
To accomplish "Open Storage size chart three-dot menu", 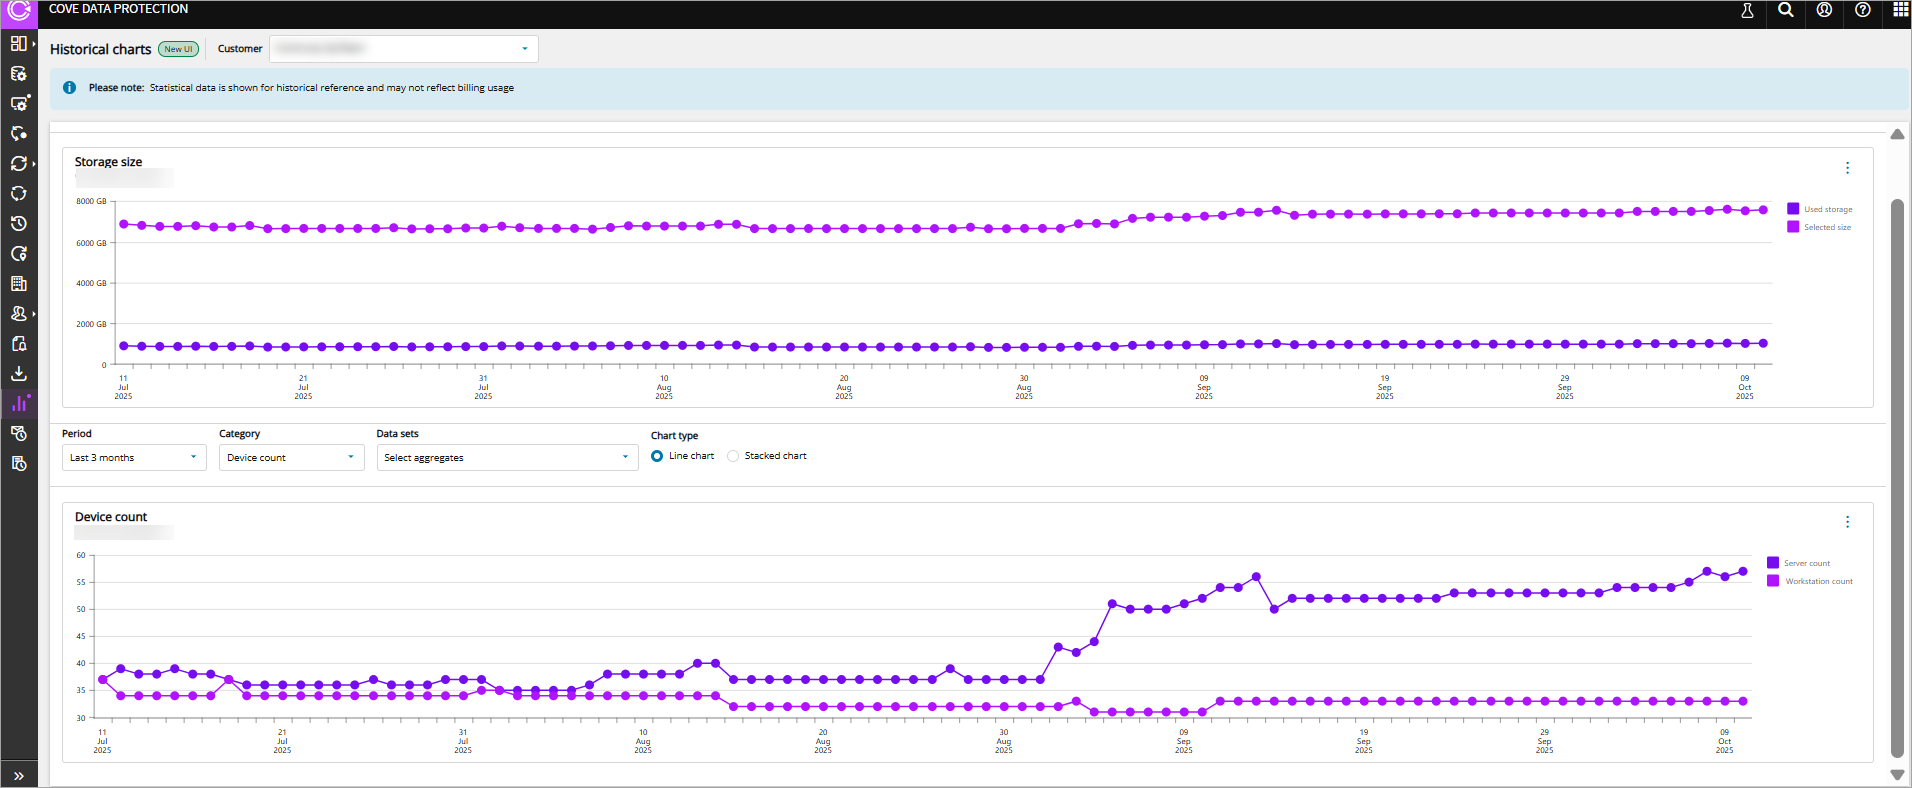I will [x=1847, y=168].
